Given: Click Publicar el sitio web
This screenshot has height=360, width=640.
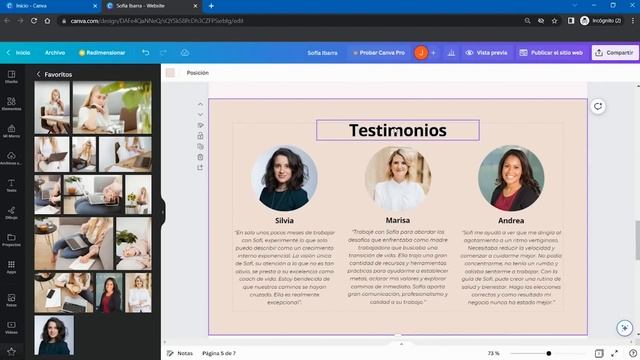Looking at the screenshot, I should tap(551, 53).
